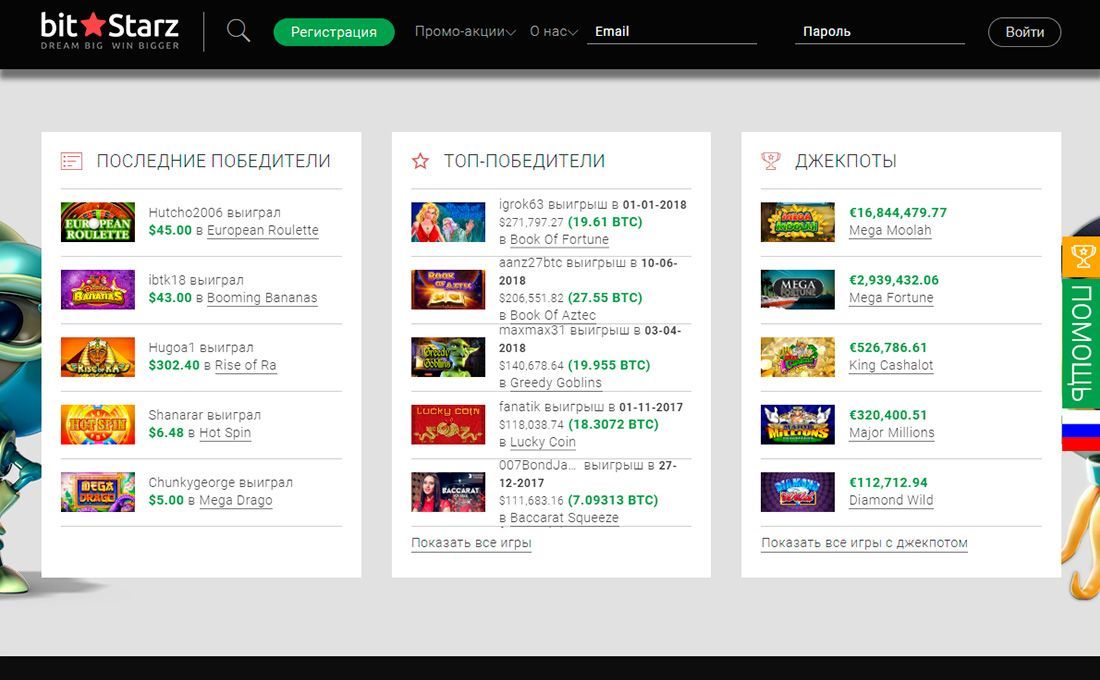Focus the Пароль password field

point(880,32)
